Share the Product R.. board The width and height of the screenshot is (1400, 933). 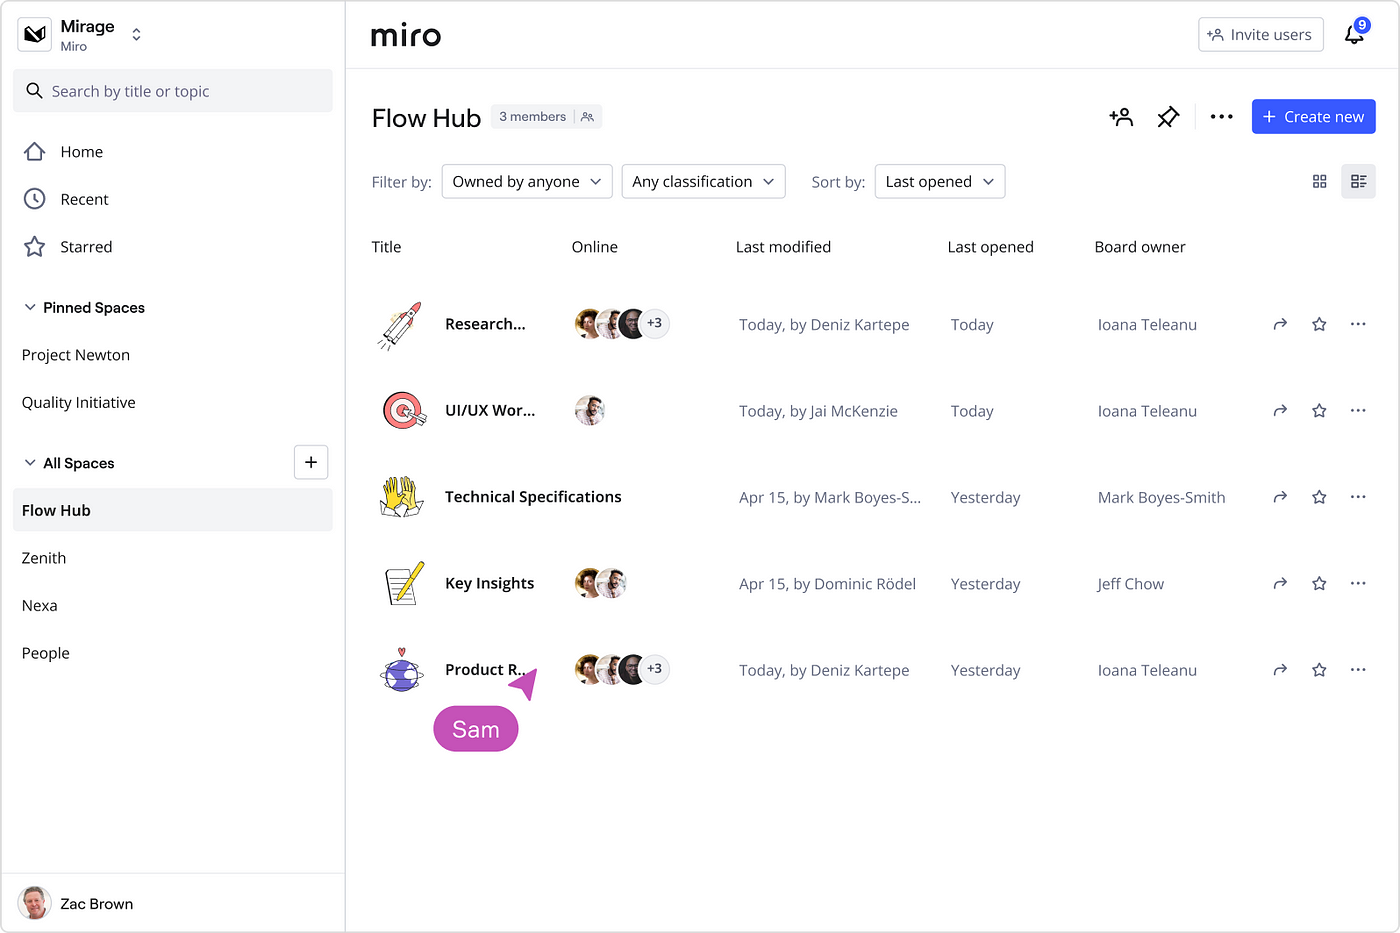[x=1280, y=670]
